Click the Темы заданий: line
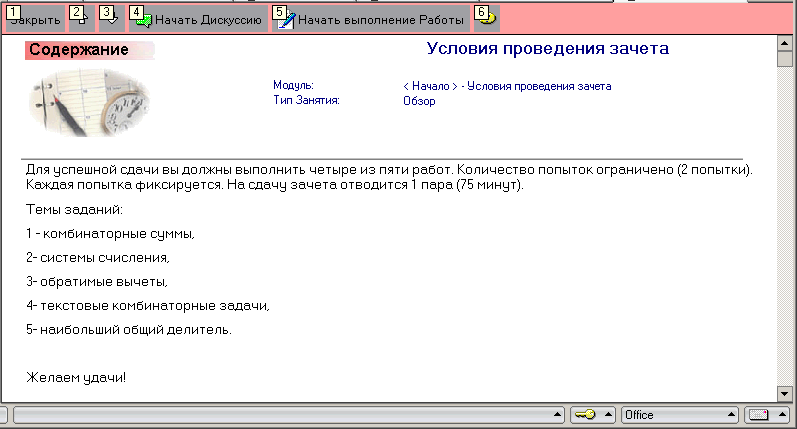This screenshot has height=429, width=797. (74, 209)
